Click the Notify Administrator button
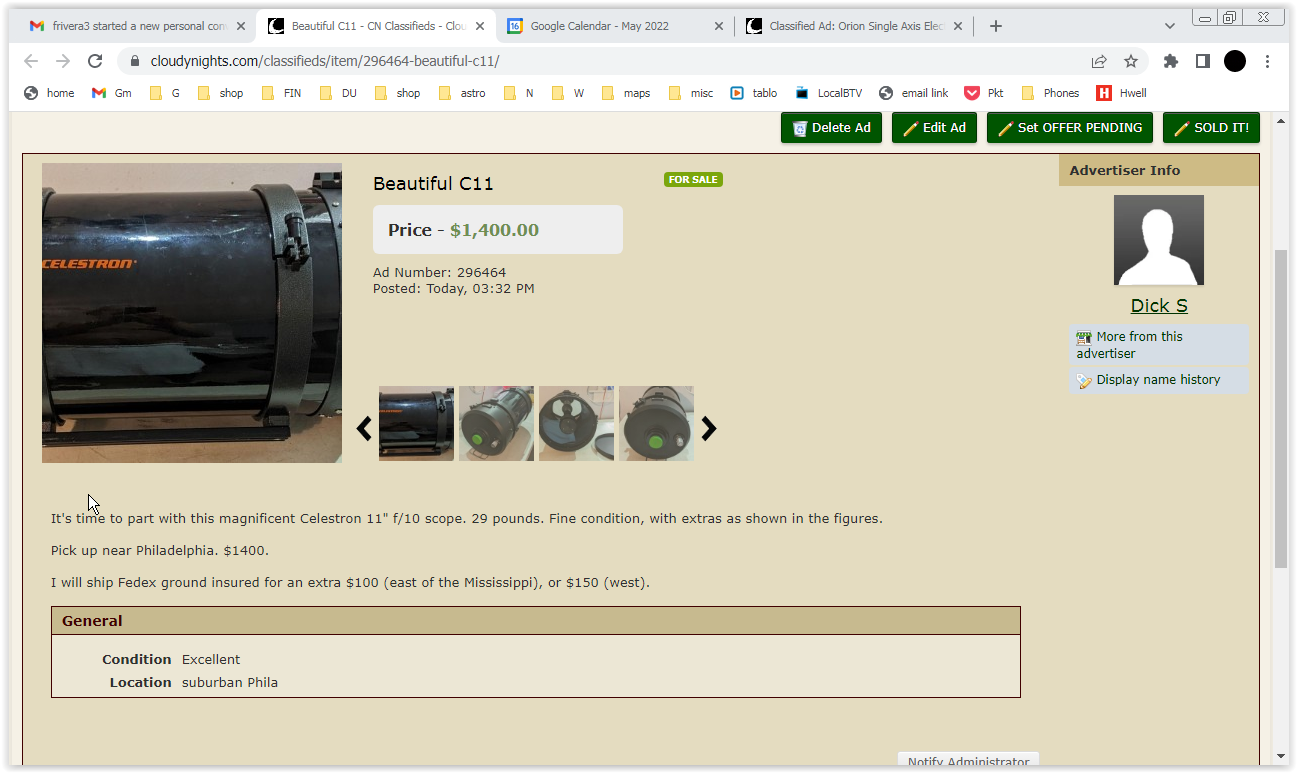The image size is (1297, 773). tap(968, 761)
